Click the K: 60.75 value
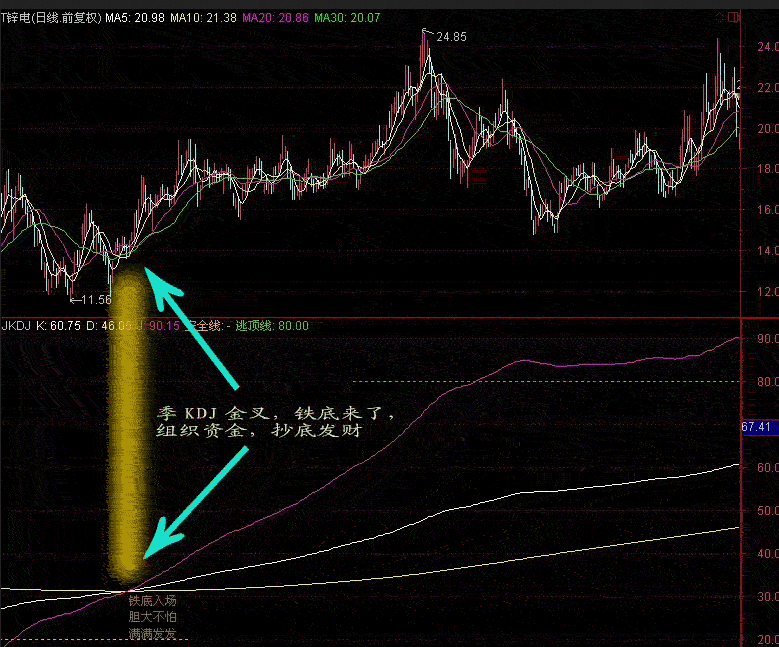The image size is (779, 647). coord(59,326)
